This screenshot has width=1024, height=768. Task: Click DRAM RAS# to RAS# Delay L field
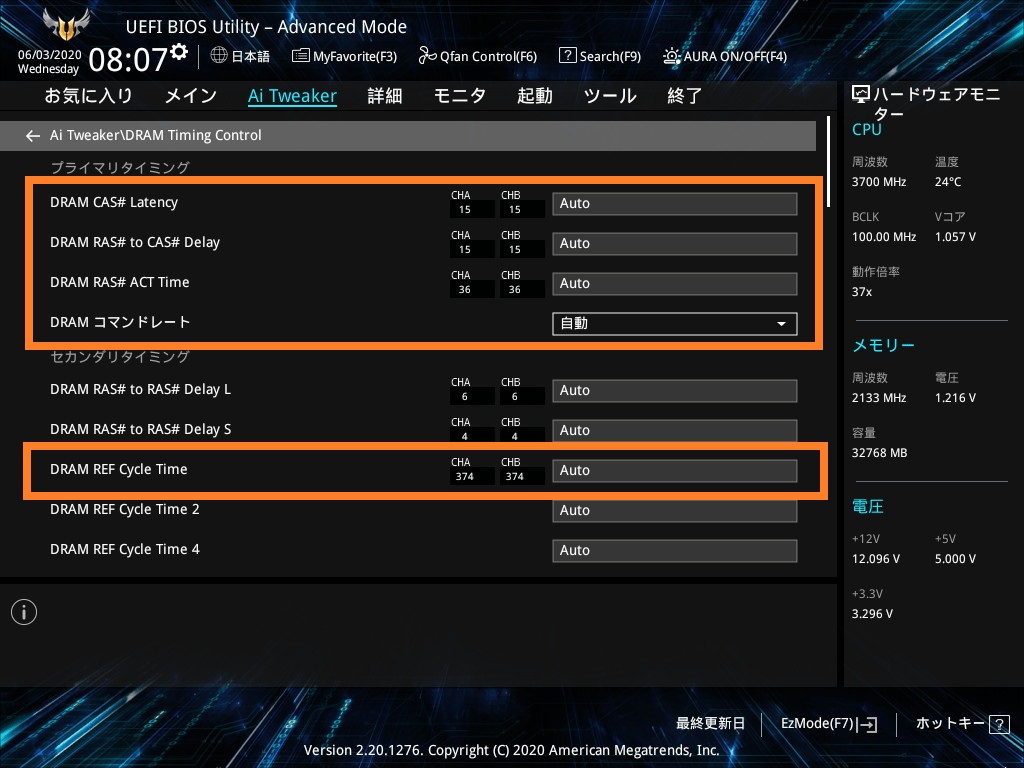pos(675,391)
